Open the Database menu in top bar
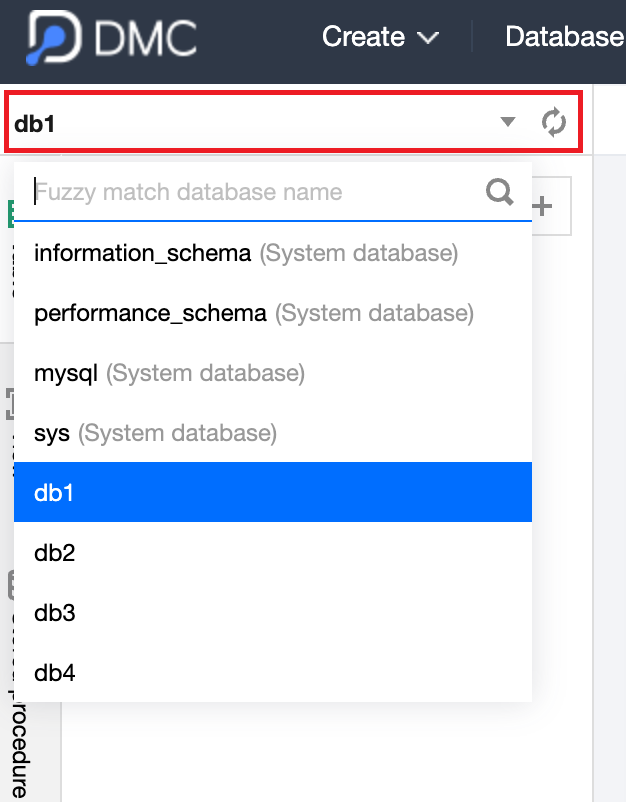This screenshot has height=802, width=626. [x=564, y=38]
